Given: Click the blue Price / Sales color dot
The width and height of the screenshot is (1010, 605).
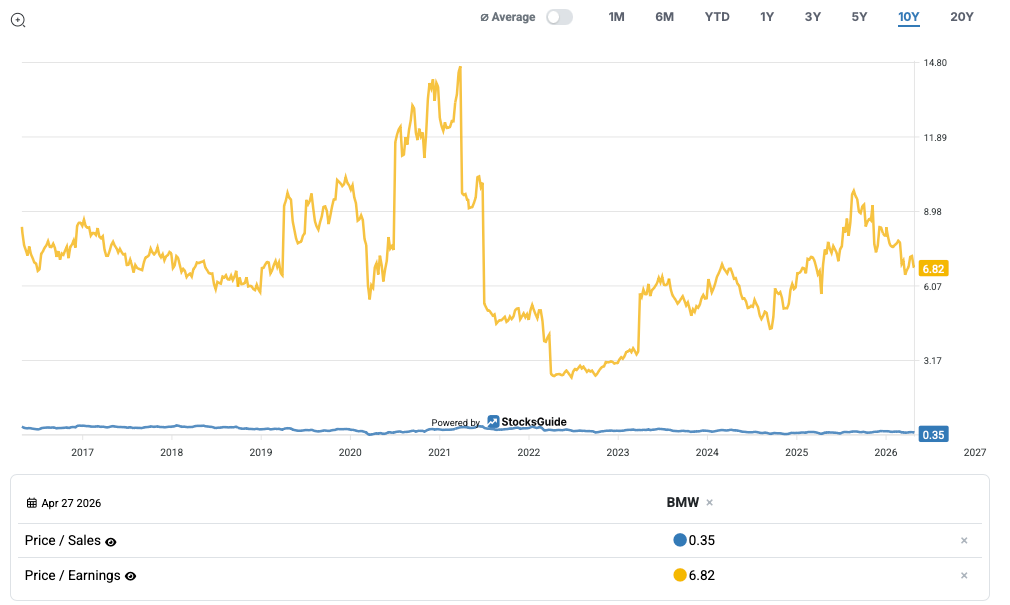Looking at the screenshot, I should [x=680, y=541].
